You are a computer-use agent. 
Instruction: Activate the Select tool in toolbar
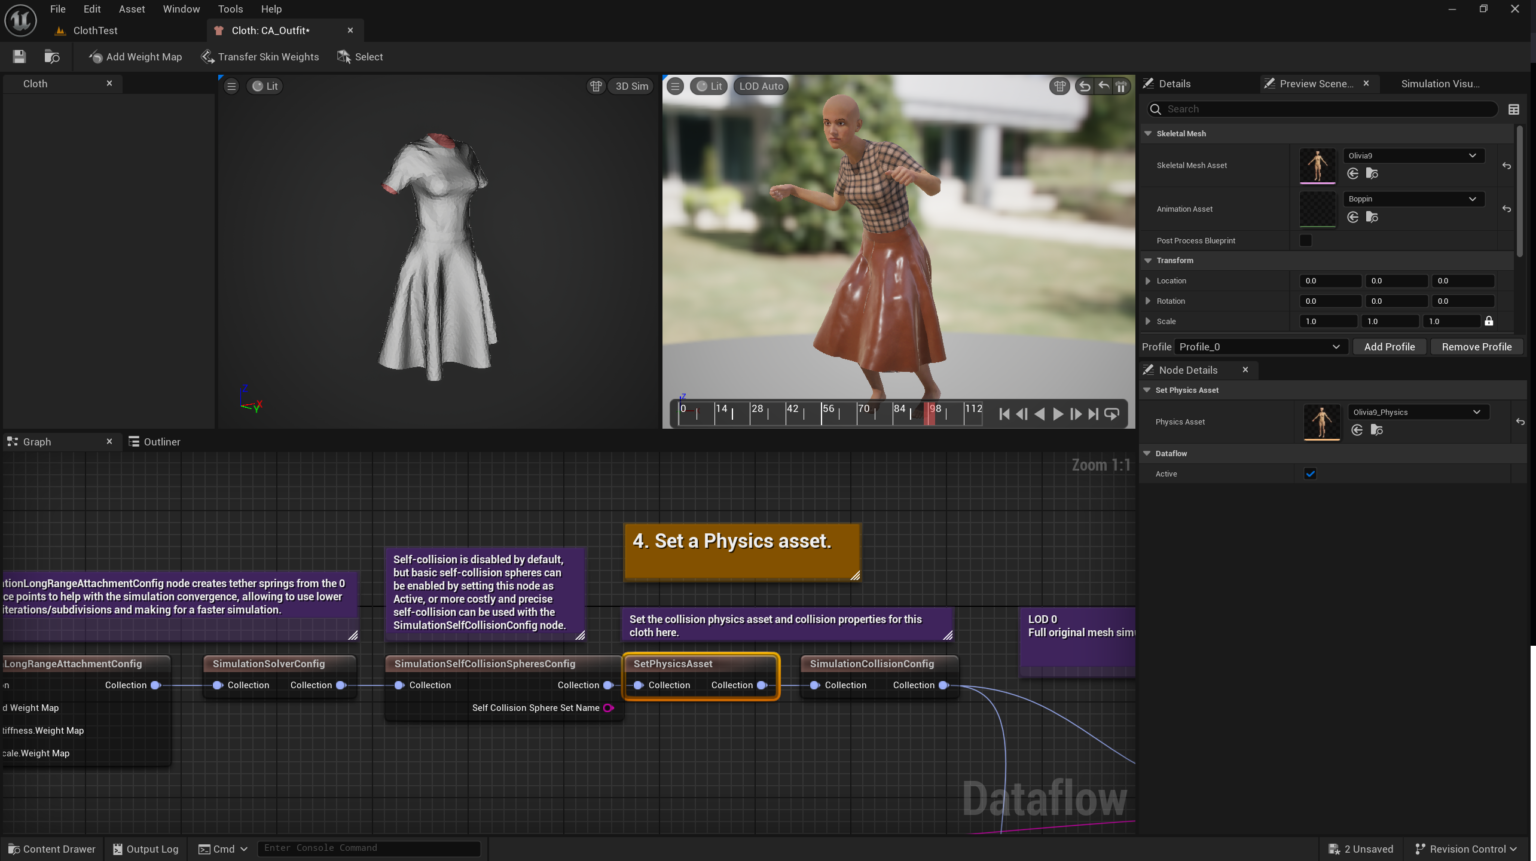point(360,56)
